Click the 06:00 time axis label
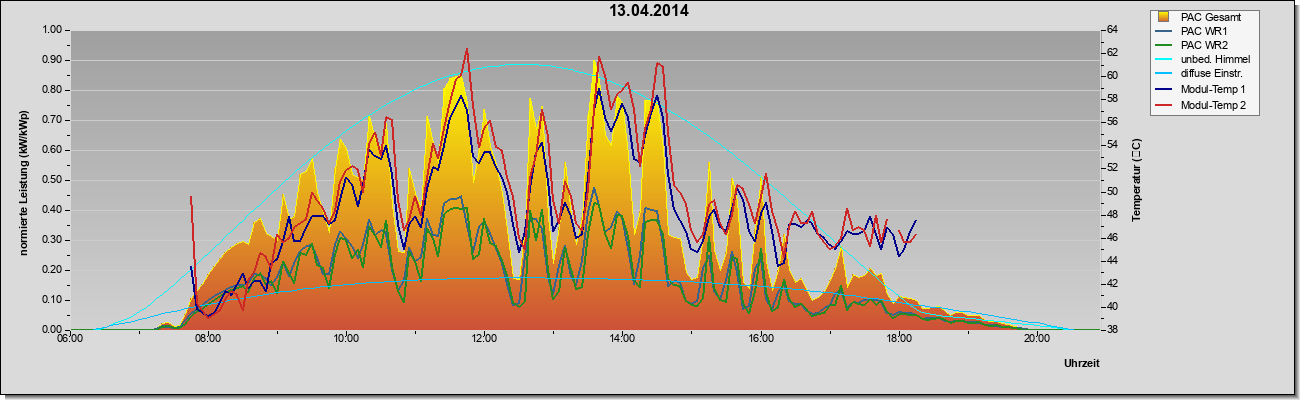 point(69,339)
